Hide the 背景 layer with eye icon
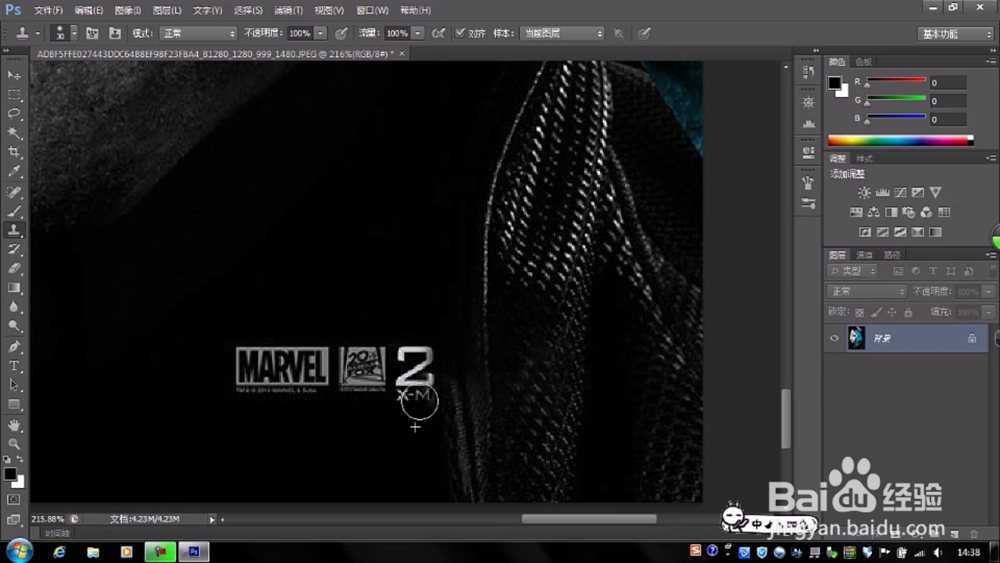This screenshot has width=1000, height=563. click(x=834, y=338)
